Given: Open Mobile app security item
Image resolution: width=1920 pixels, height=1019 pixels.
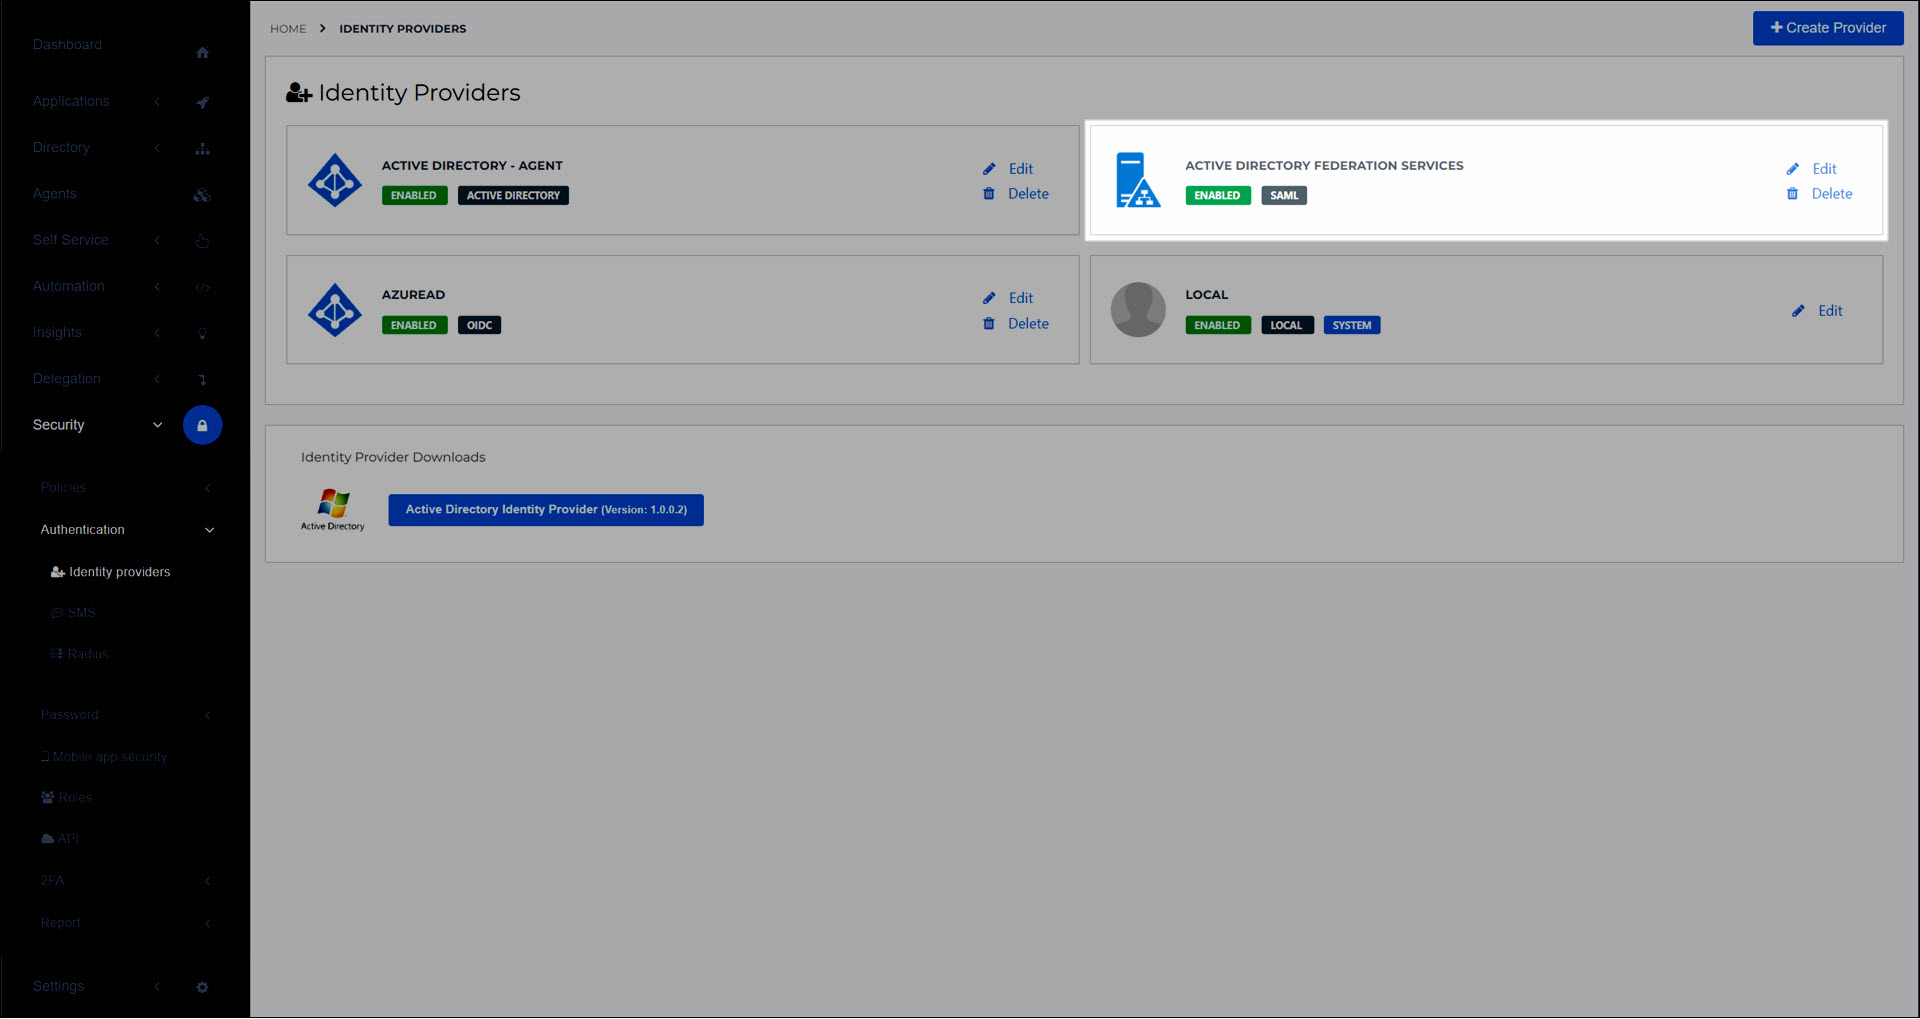Looking at the screenshot, I should tap(104, 757).
